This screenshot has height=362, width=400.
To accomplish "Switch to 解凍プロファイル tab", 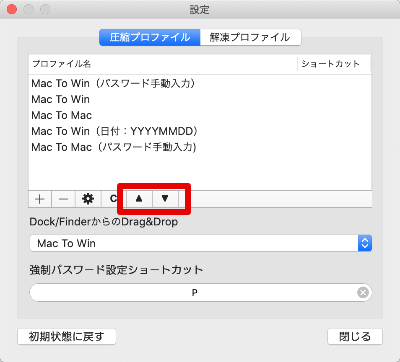I will [250, 37].
